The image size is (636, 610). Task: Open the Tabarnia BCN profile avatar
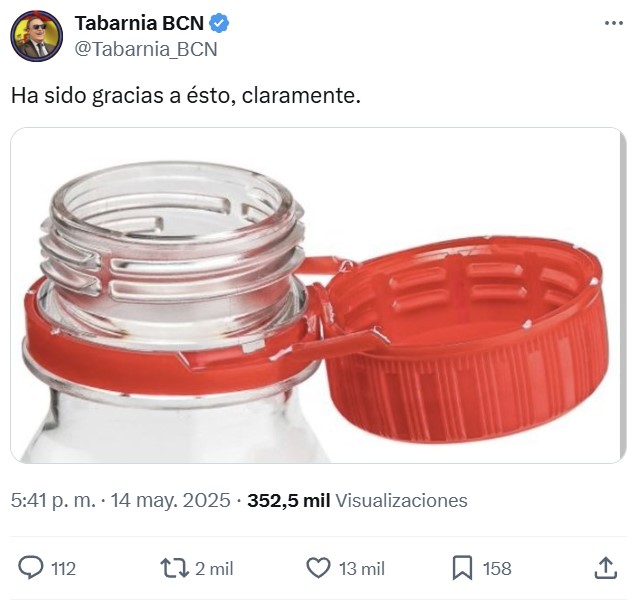pos(37,36)
